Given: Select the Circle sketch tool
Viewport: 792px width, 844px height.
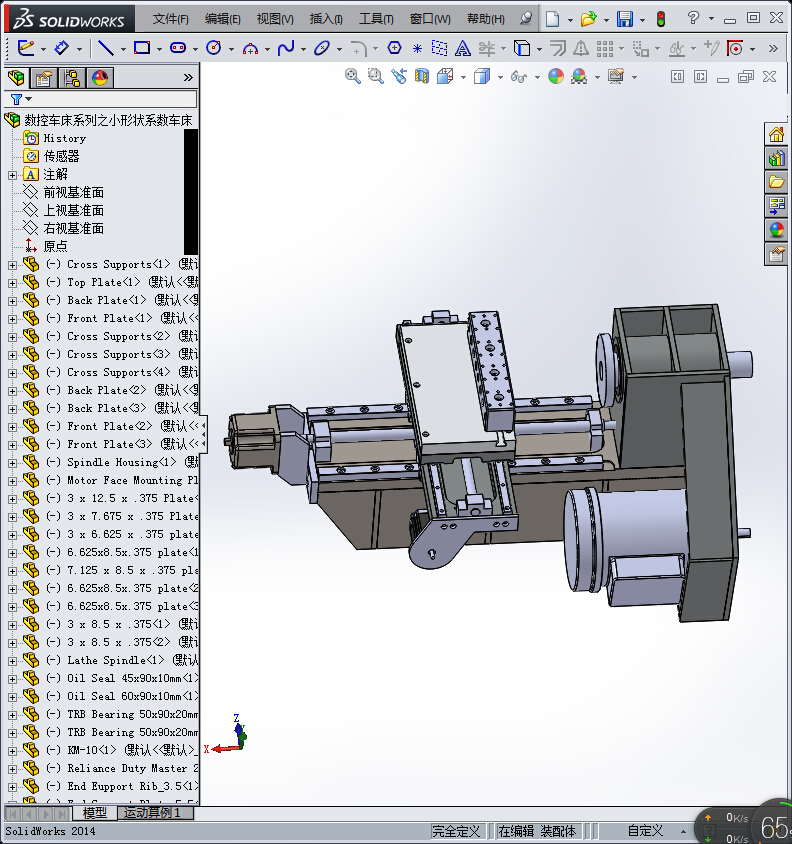Looking at the screenshot, I should (214, 48).
